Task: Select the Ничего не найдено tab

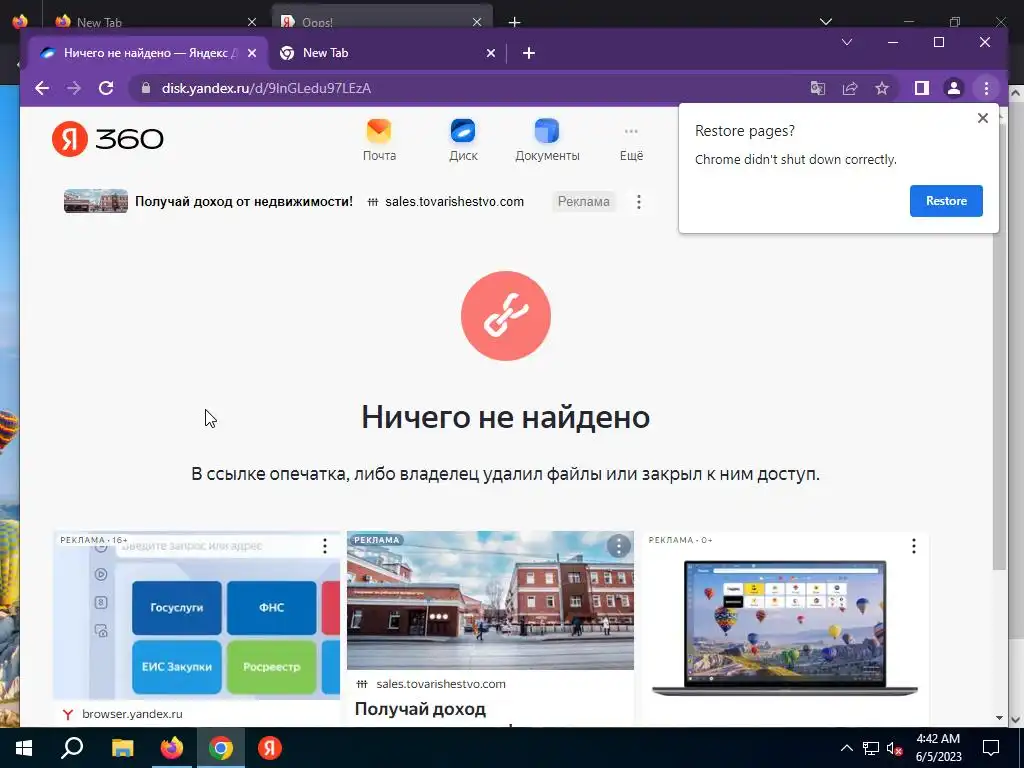Action: click(145, 53)
